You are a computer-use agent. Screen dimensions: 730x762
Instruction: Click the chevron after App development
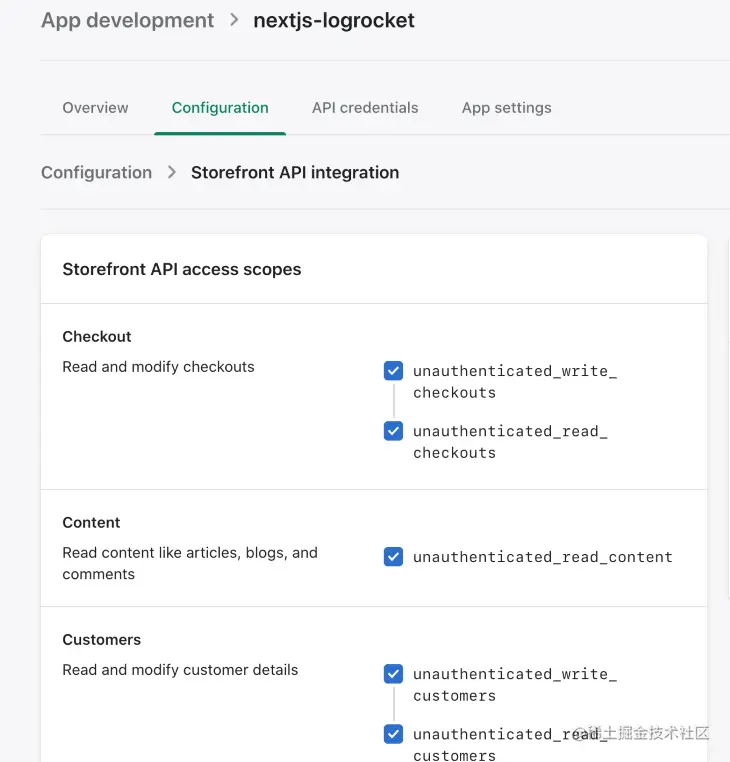point(234,20)
